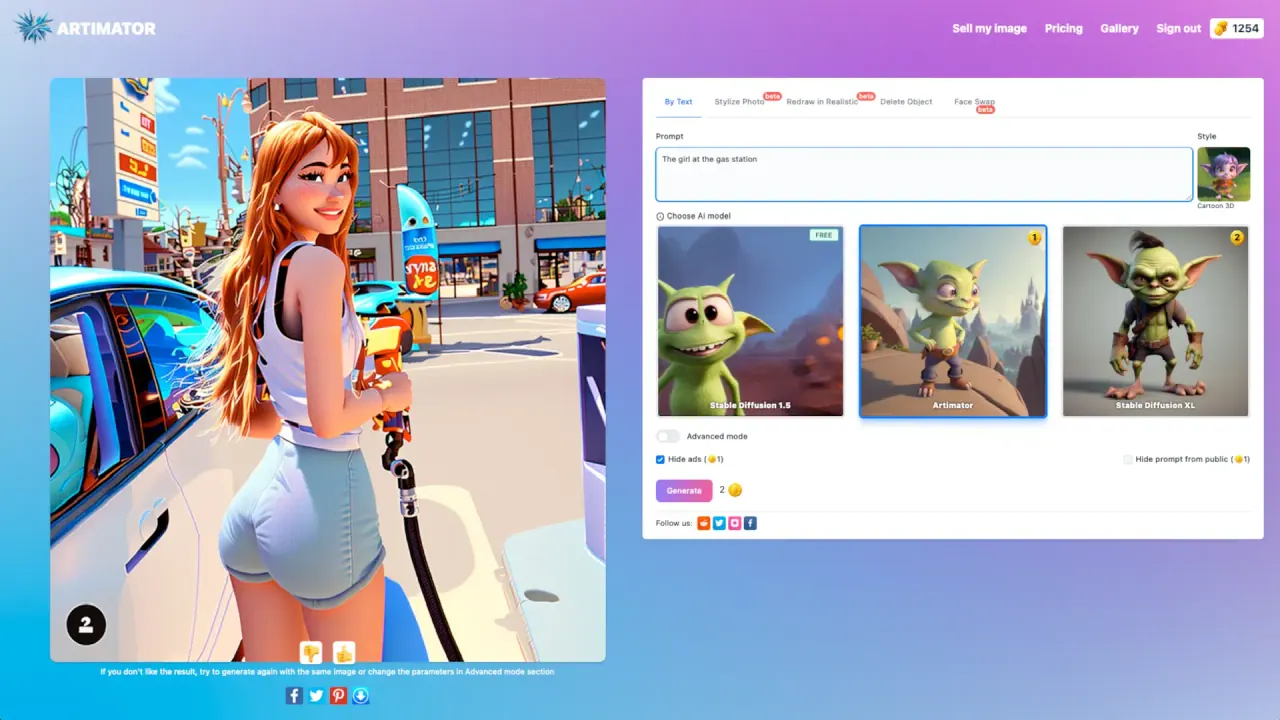Click into the Prompt text field
Image resolution: width=1280 pixels, height=720 pixels.
924,174
